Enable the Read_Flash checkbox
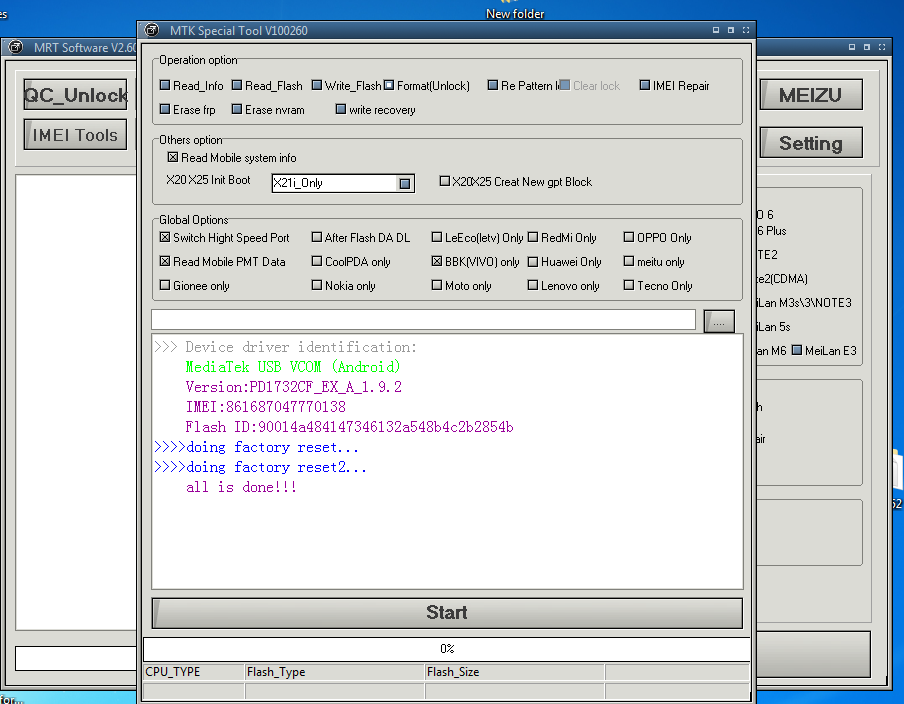Image resolution: width=904 pixels, height=704 pixels. click(237, 85)
